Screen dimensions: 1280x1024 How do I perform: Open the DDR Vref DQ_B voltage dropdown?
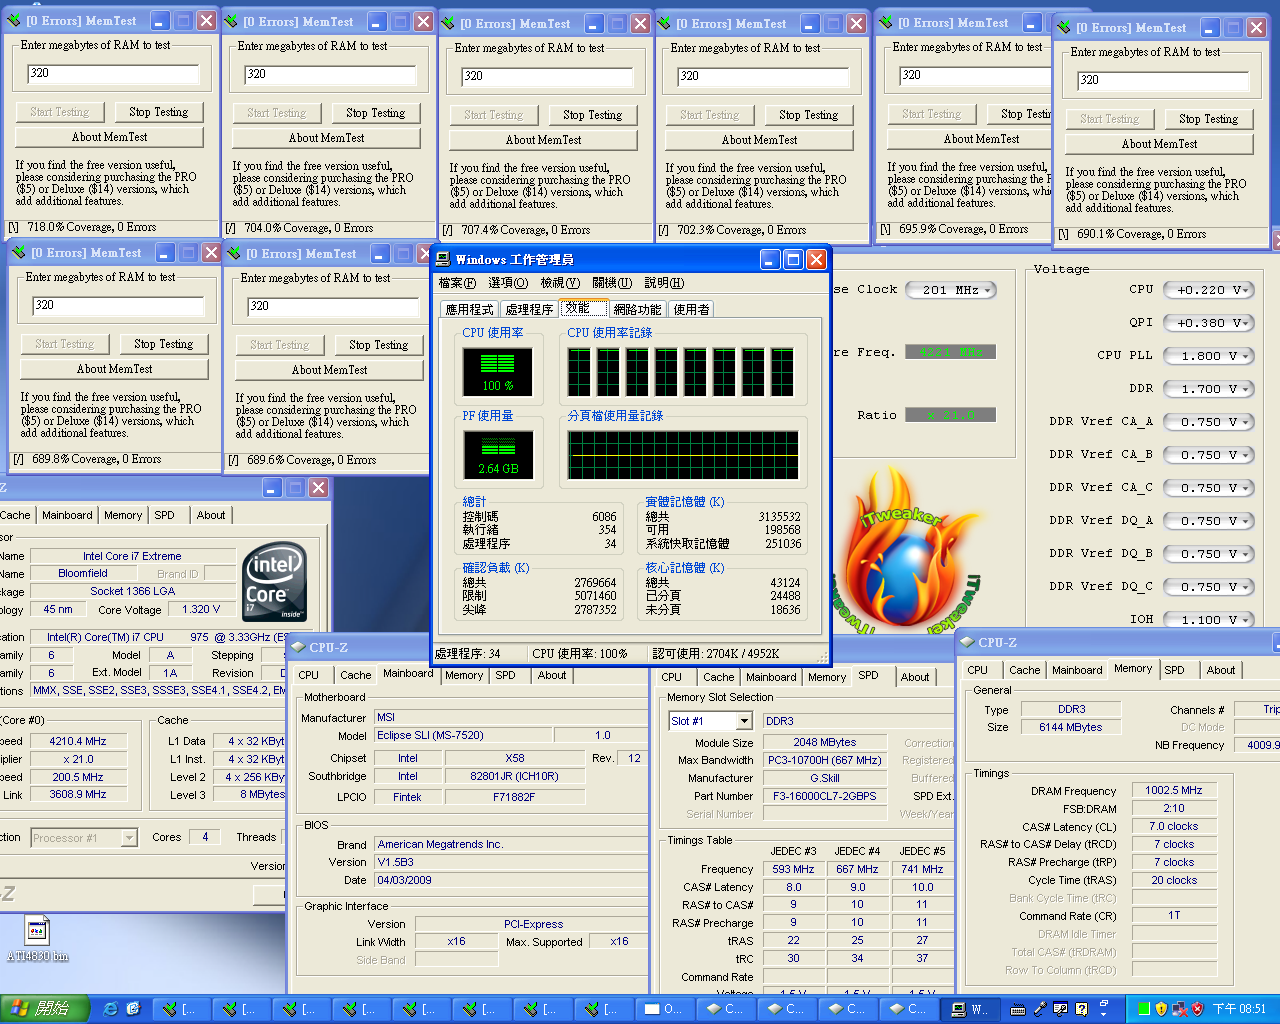[x=1208, y=554]
